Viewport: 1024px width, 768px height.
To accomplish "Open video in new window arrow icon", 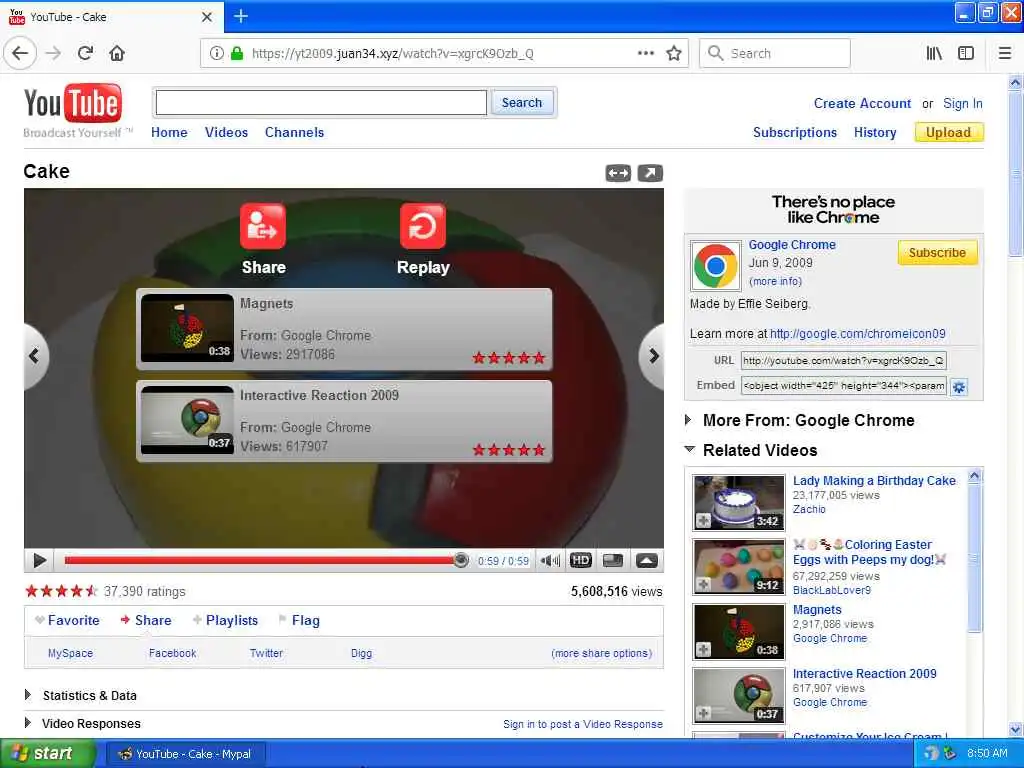I will pyautogui.click(x=650, y=173).
